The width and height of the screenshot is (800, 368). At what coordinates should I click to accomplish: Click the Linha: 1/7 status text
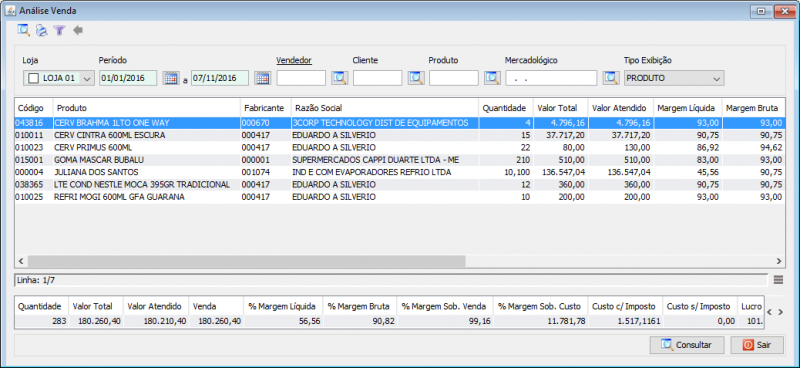(35, 280)
